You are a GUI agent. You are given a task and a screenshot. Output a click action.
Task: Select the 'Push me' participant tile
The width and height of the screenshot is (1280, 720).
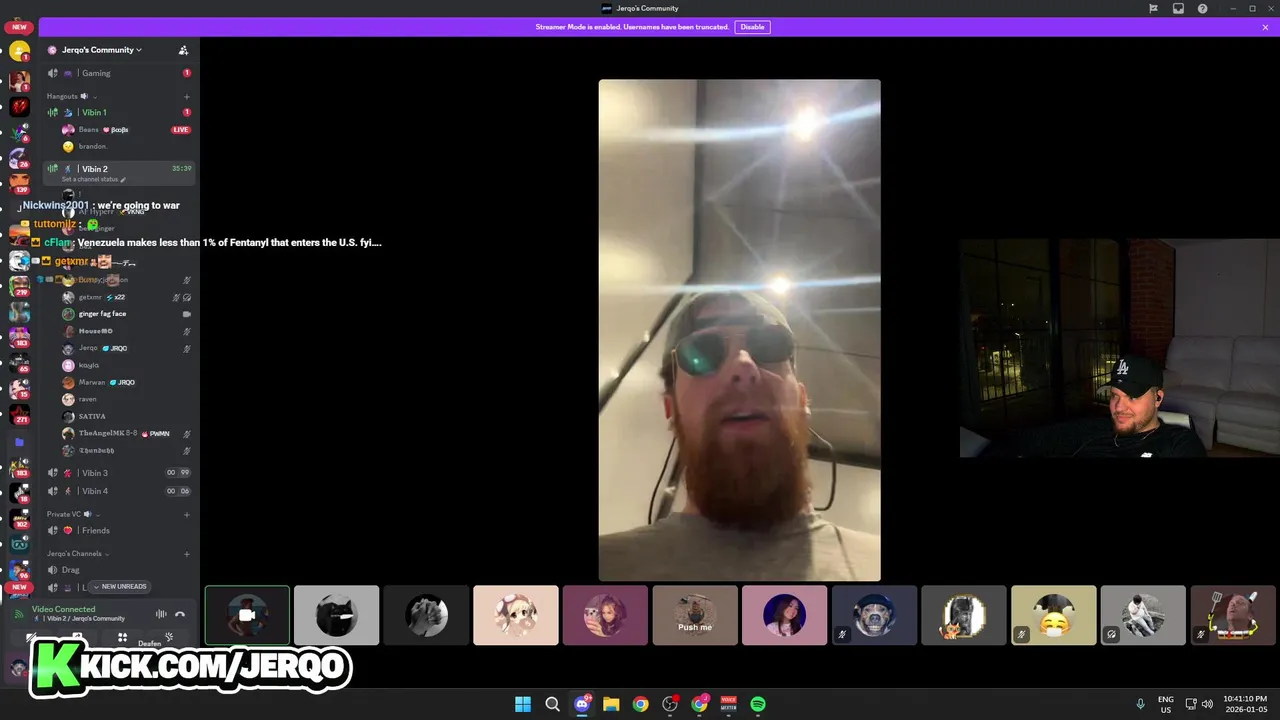tap(695, 615)
